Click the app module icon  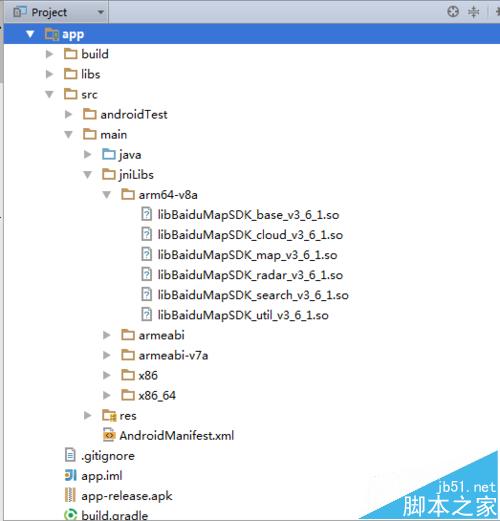pyautogui.click(x=52, y=34)
